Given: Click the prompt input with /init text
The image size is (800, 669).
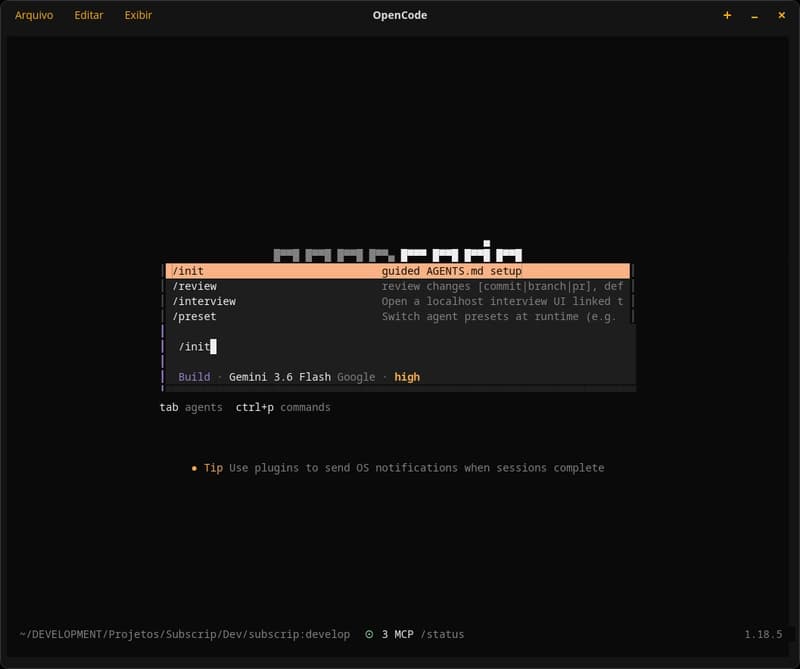Looking at the screenshot, I should (398, 346).
